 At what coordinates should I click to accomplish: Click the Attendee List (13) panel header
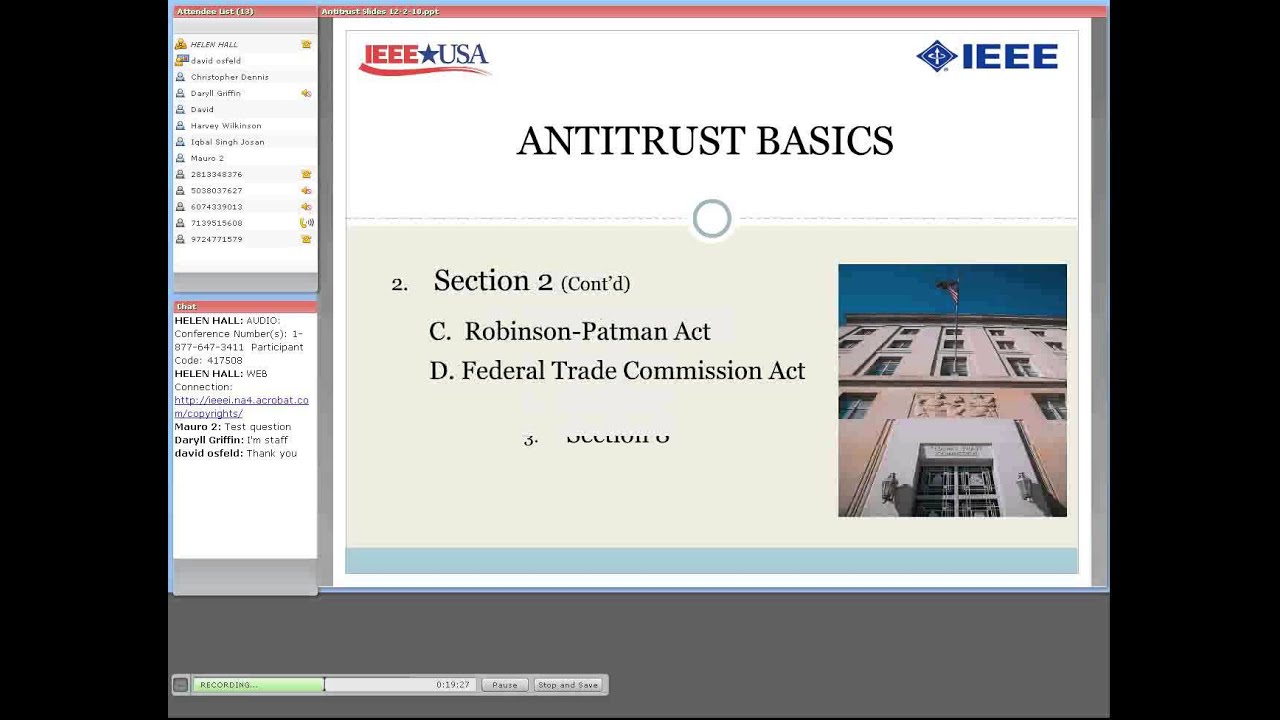click(x=245, y=11)
